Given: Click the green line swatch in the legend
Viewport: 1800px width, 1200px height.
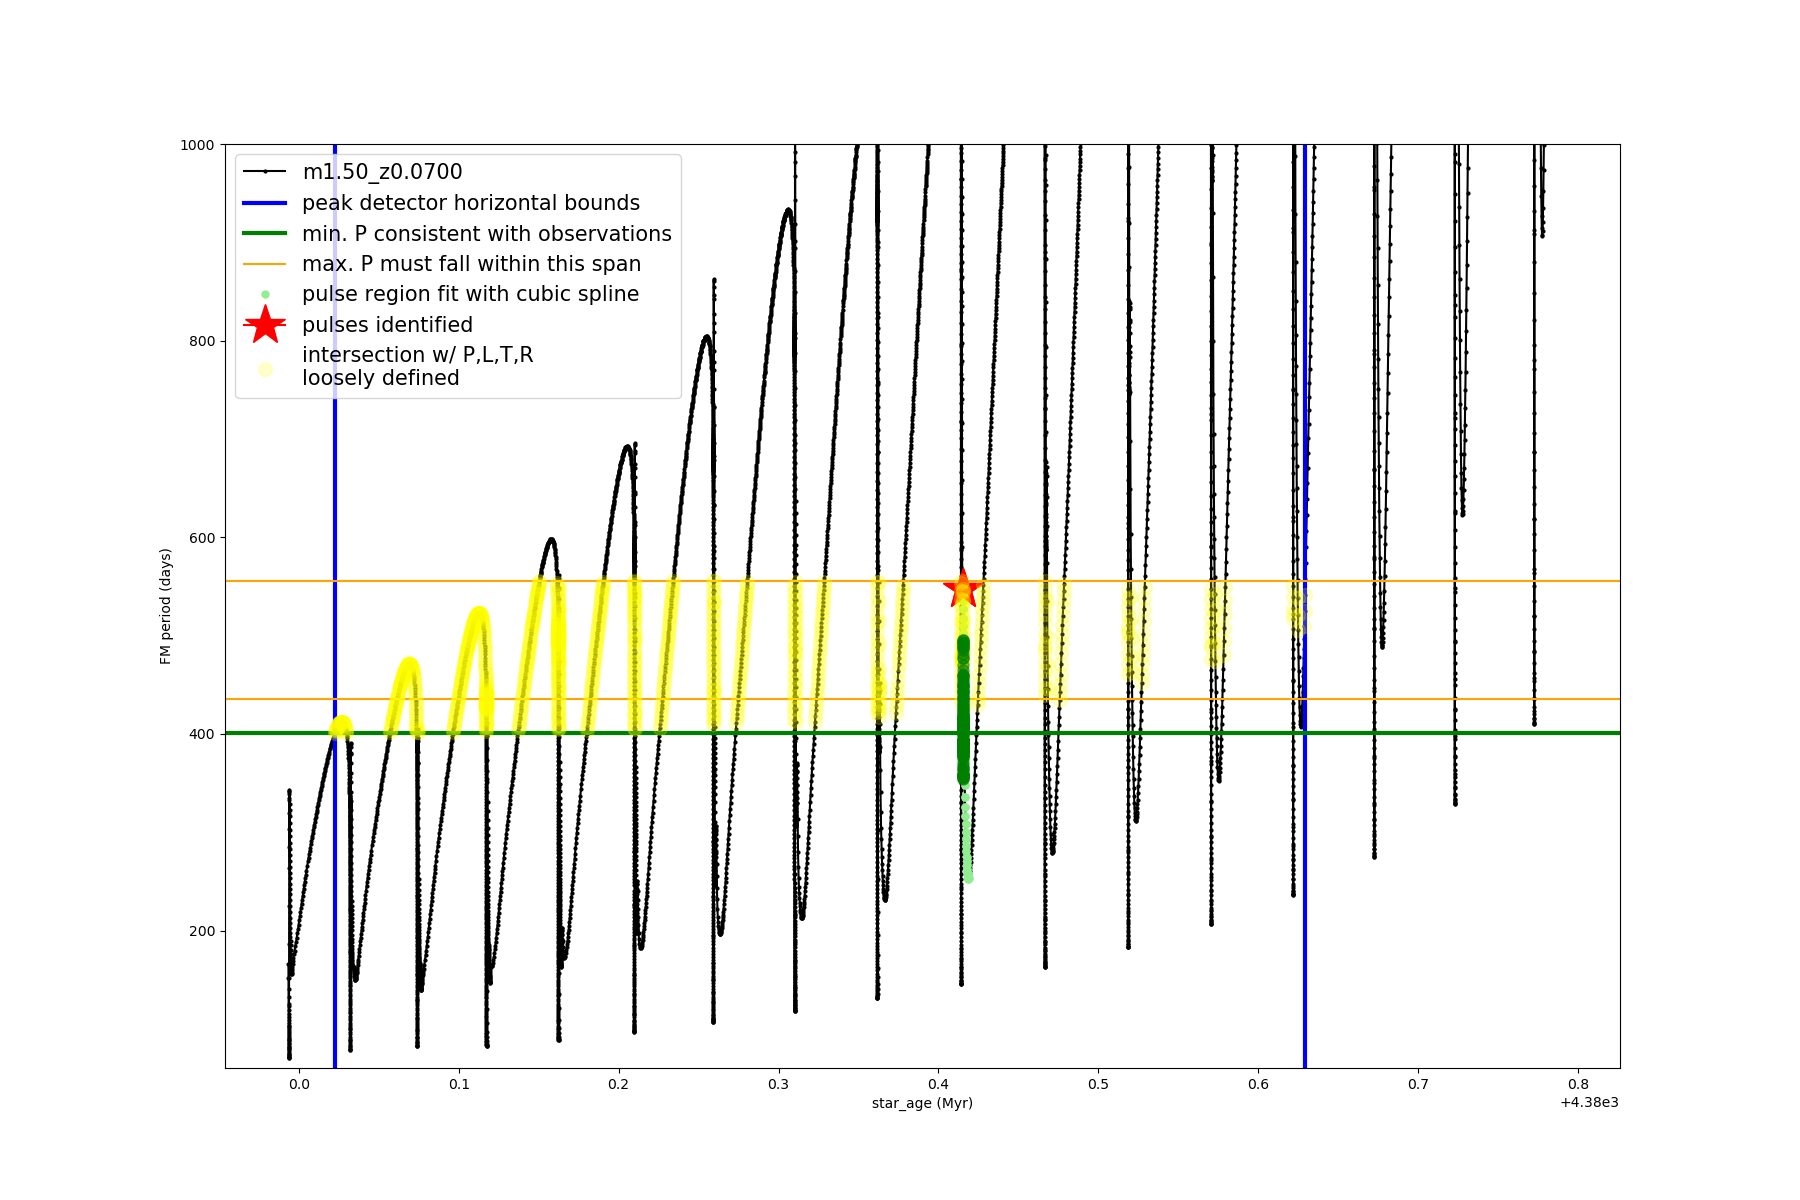Looking at the screenshot, I should coord(265,233).
